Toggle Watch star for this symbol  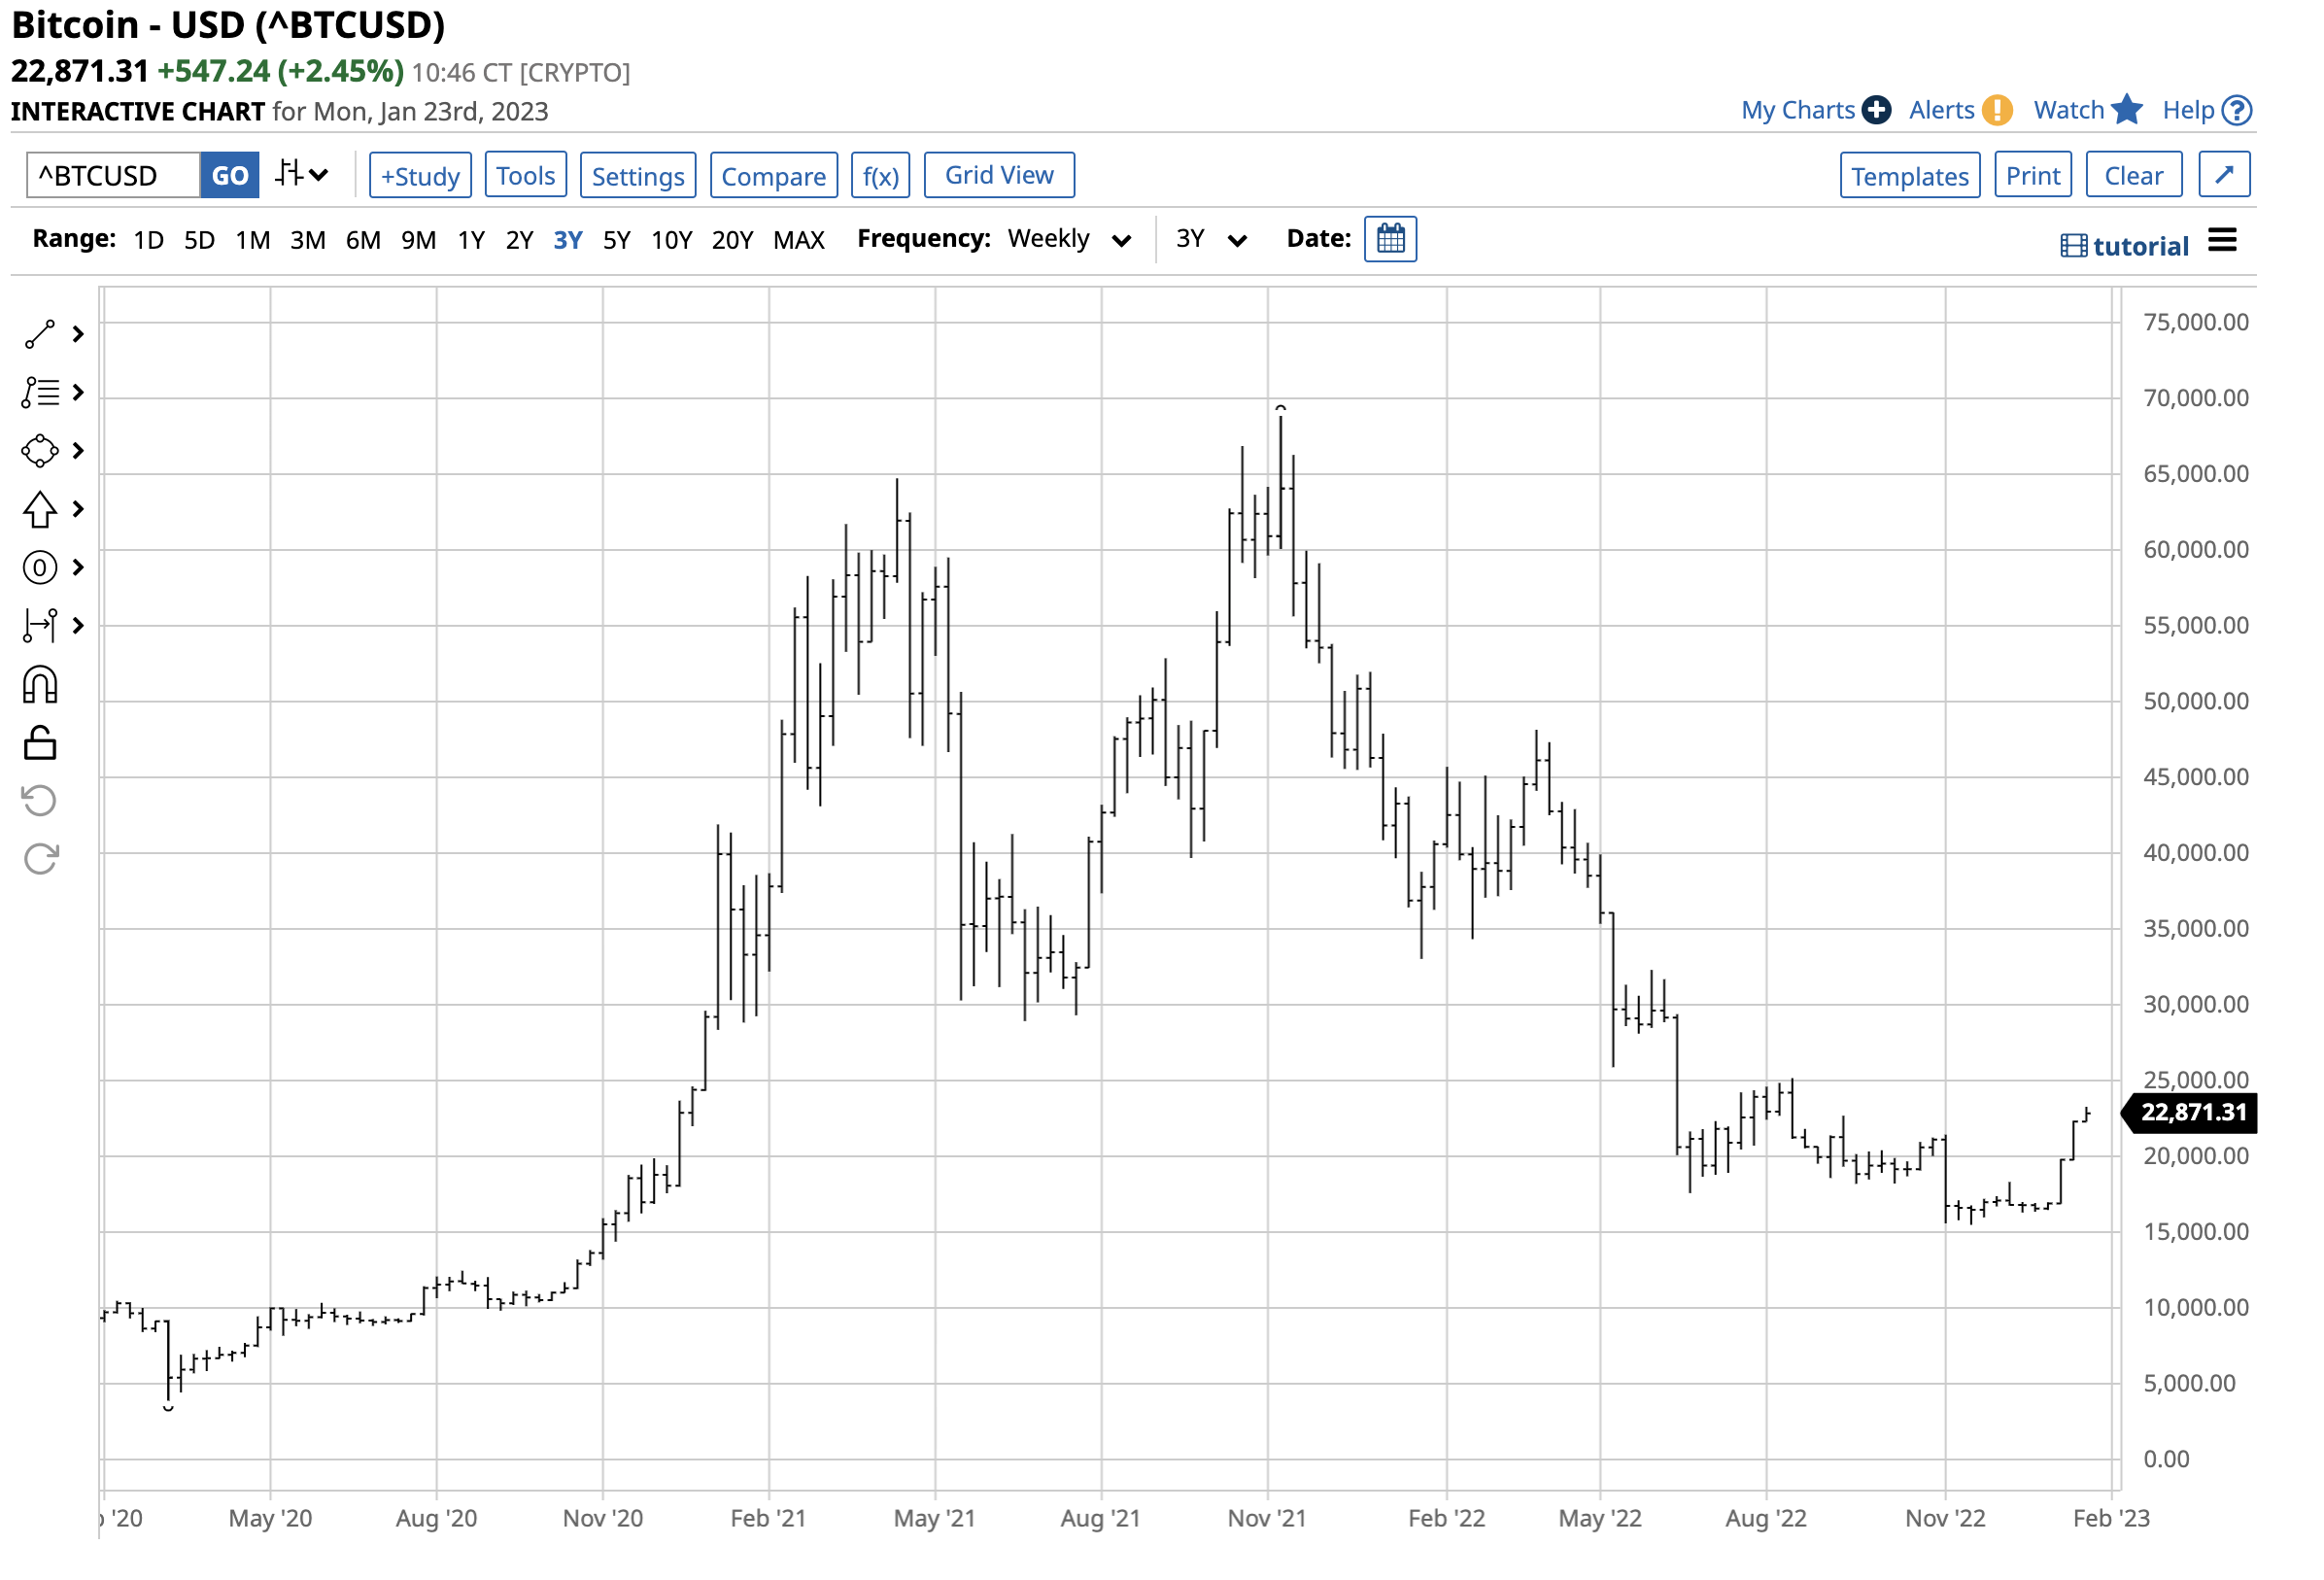point(2127,110)
